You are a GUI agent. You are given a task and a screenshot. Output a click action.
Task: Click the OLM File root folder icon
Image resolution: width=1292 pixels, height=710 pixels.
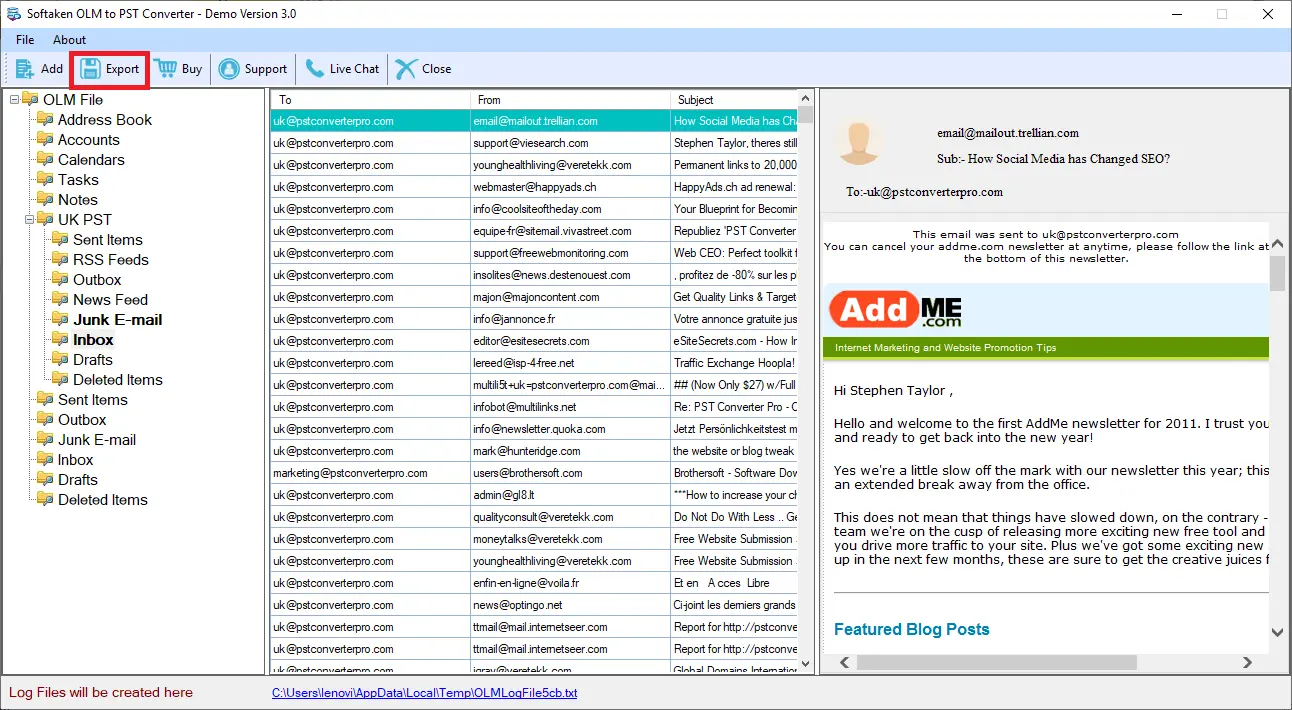point(30,100)
